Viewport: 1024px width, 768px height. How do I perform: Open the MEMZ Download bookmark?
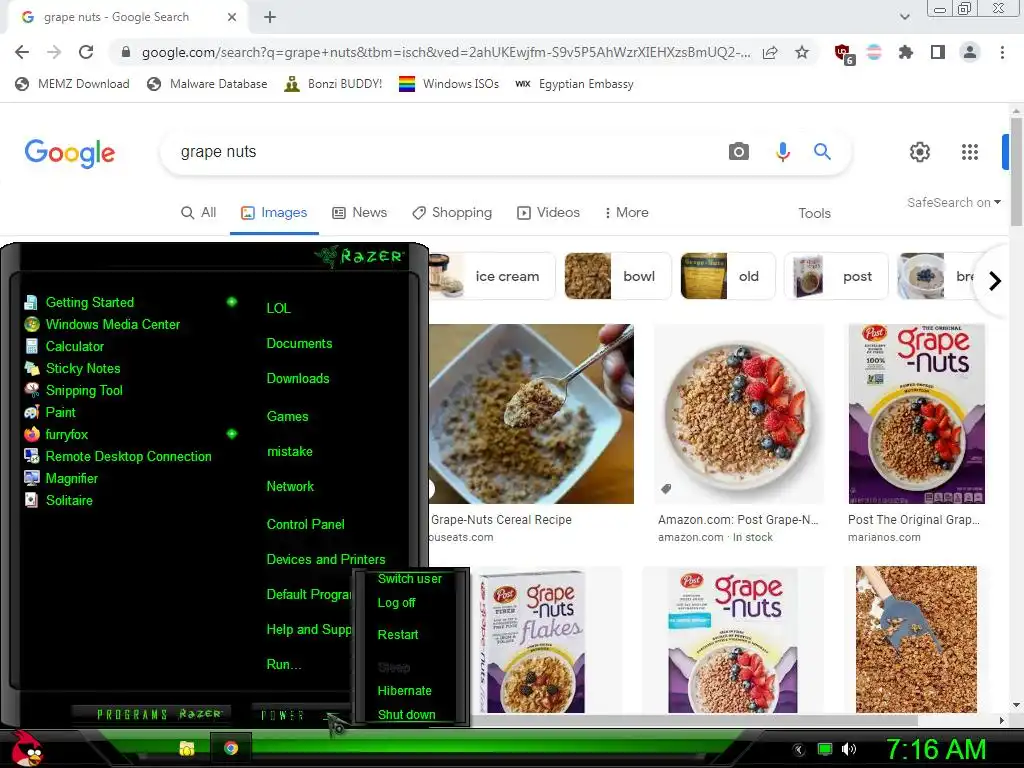pyautogui.click(x=72, y=84)
